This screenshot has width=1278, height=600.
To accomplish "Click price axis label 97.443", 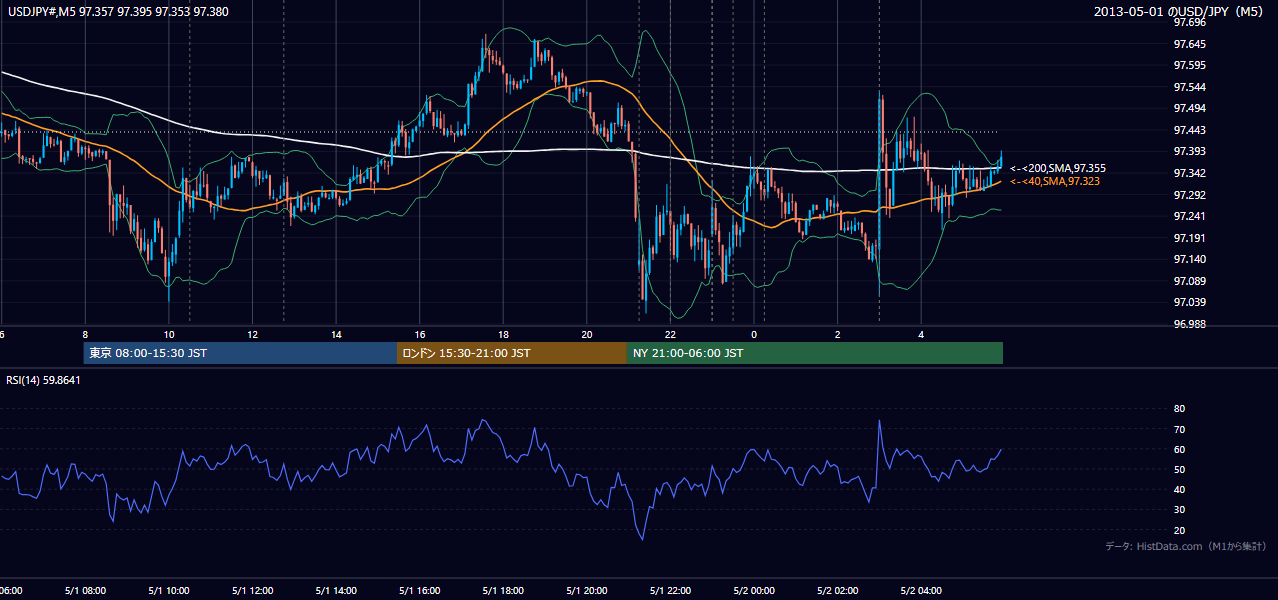I will pos(1190,130).
